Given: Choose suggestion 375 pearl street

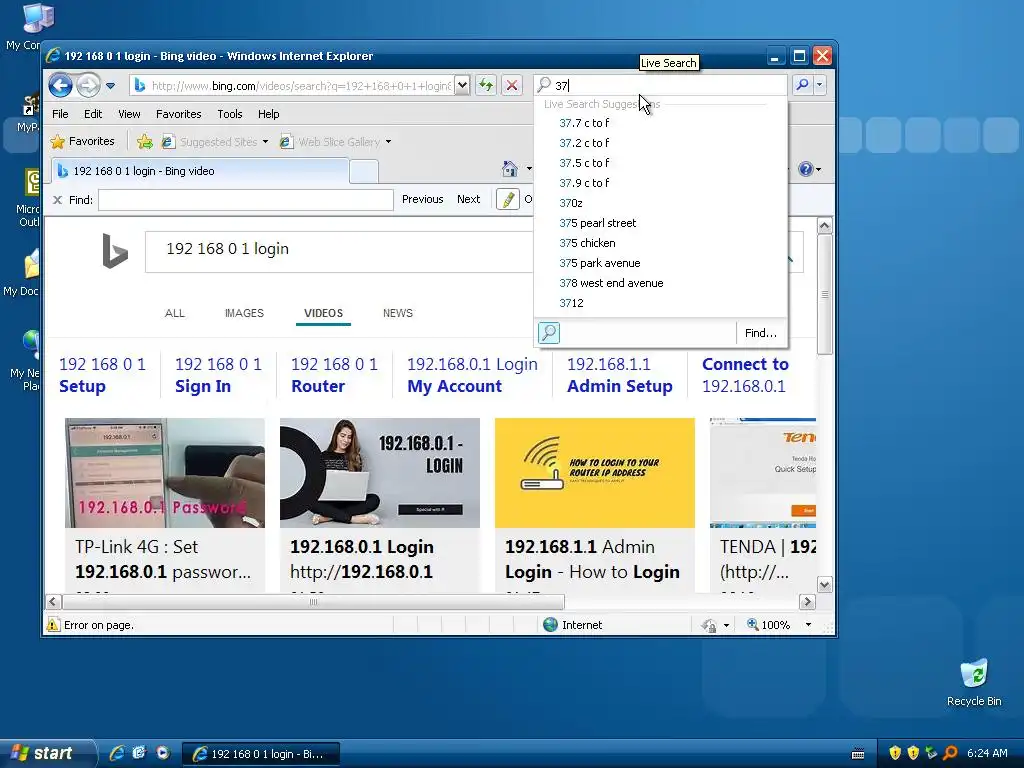Looking at the screenshot, I should (598, 223).
